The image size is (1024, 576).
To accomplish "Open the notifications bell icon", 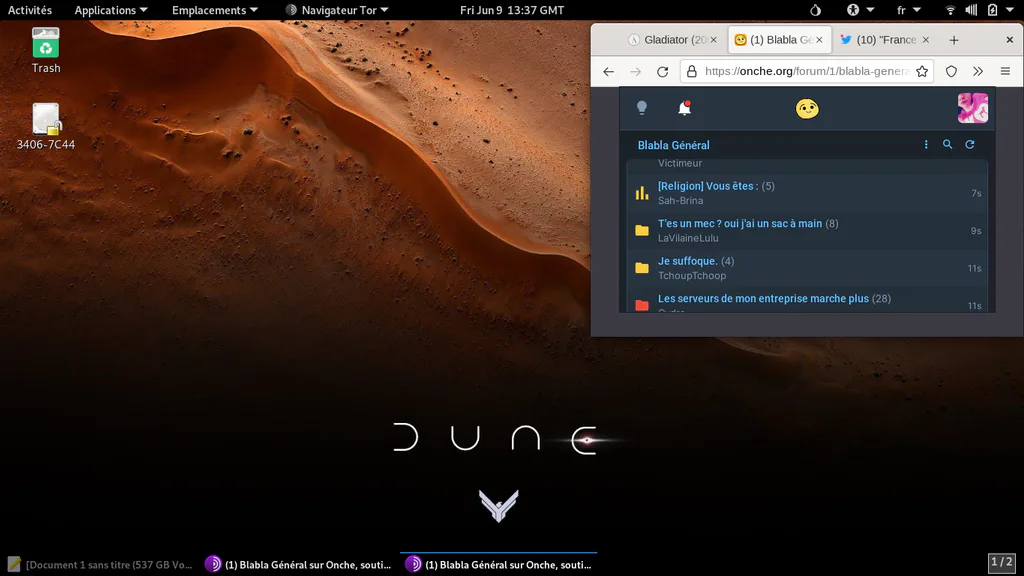I will [x=684, y=108].
